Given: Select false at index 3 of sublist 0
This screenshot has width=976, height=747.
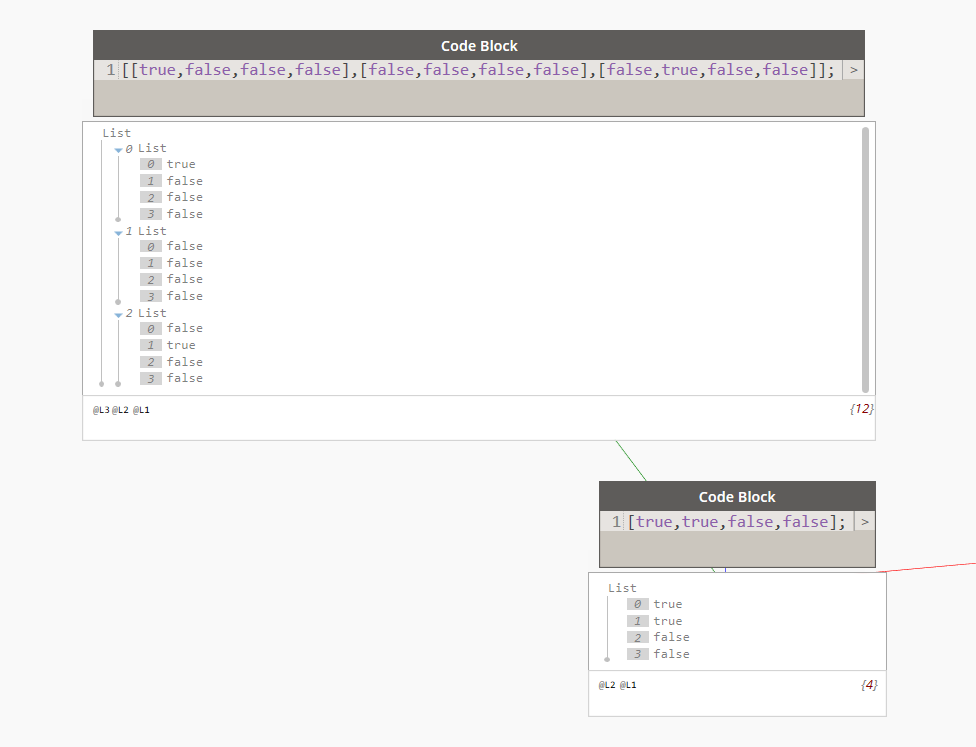Looking at the screenshot, I should (x=184, y=214).
